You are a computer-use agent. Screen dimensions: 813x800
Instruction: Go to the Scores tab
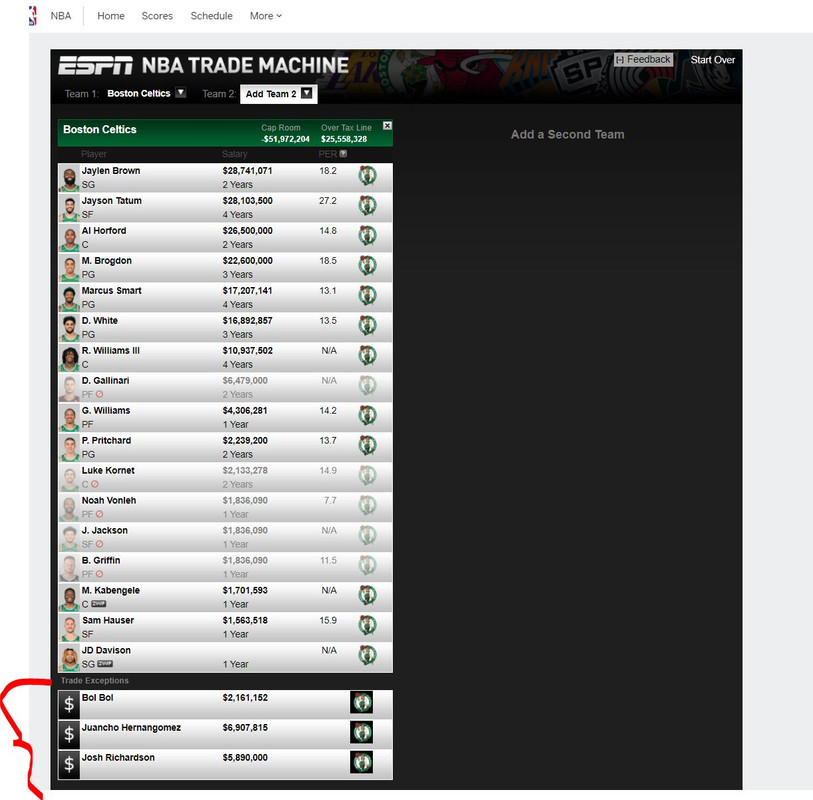(x=157, y=16)
